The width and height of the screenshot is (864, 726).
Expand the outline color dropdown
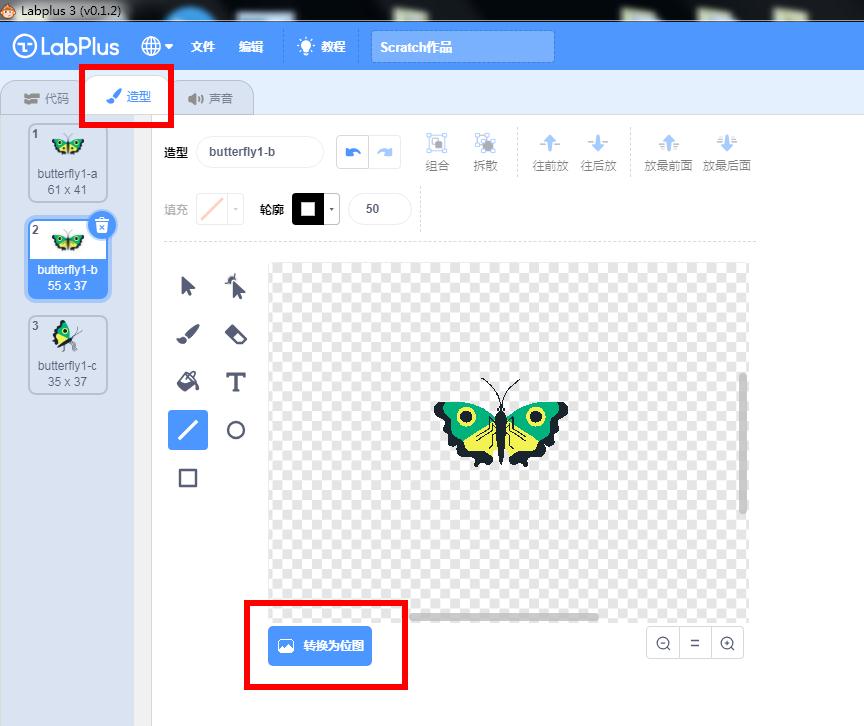332,209
